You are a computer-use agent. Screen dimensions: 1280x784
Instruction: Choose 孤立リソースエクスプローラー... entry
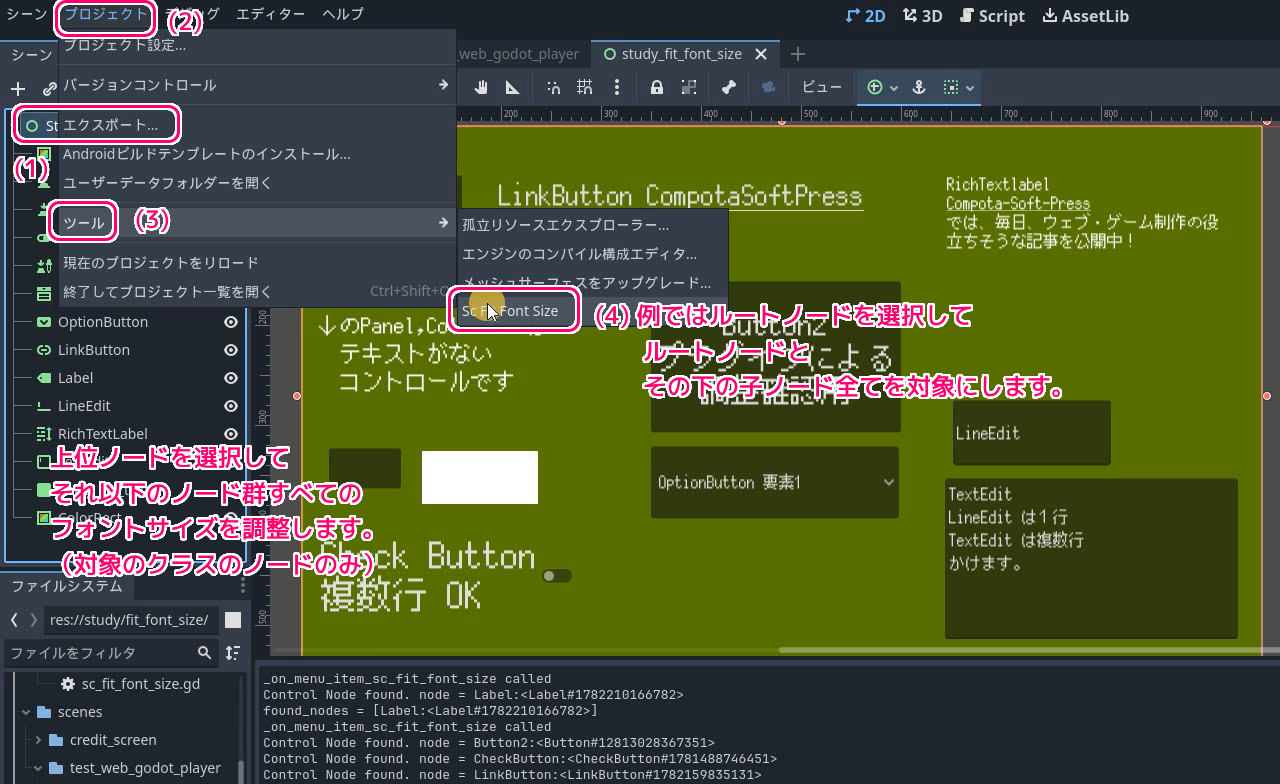coord(591,225)
